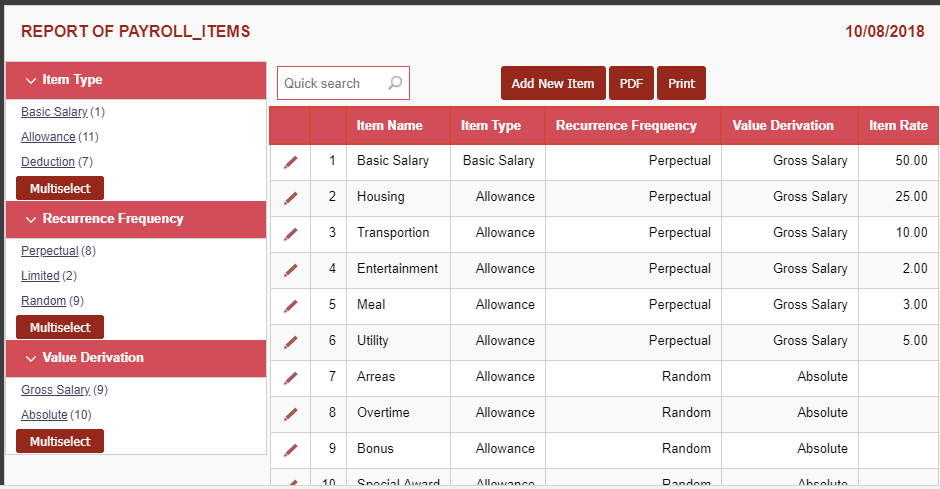Open edit for the Transportion row
Image resolution: width=940 pixels, height=489 pixels.
(290, 234)
